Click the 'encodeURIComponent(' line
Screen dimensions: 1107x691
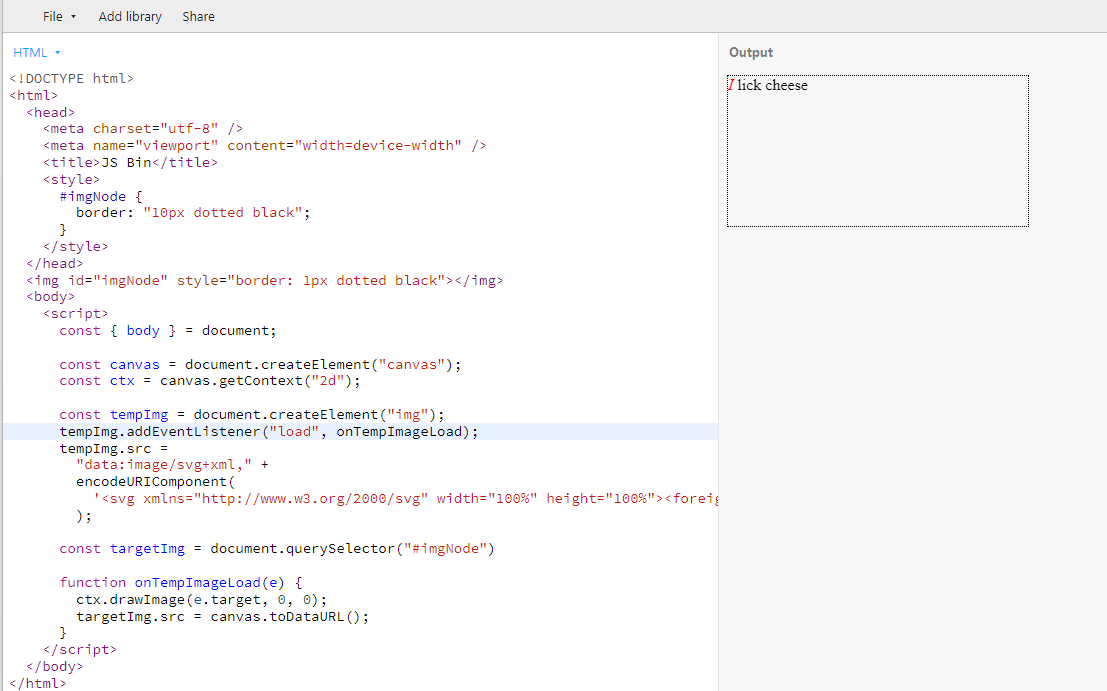[x=155, y=481]
